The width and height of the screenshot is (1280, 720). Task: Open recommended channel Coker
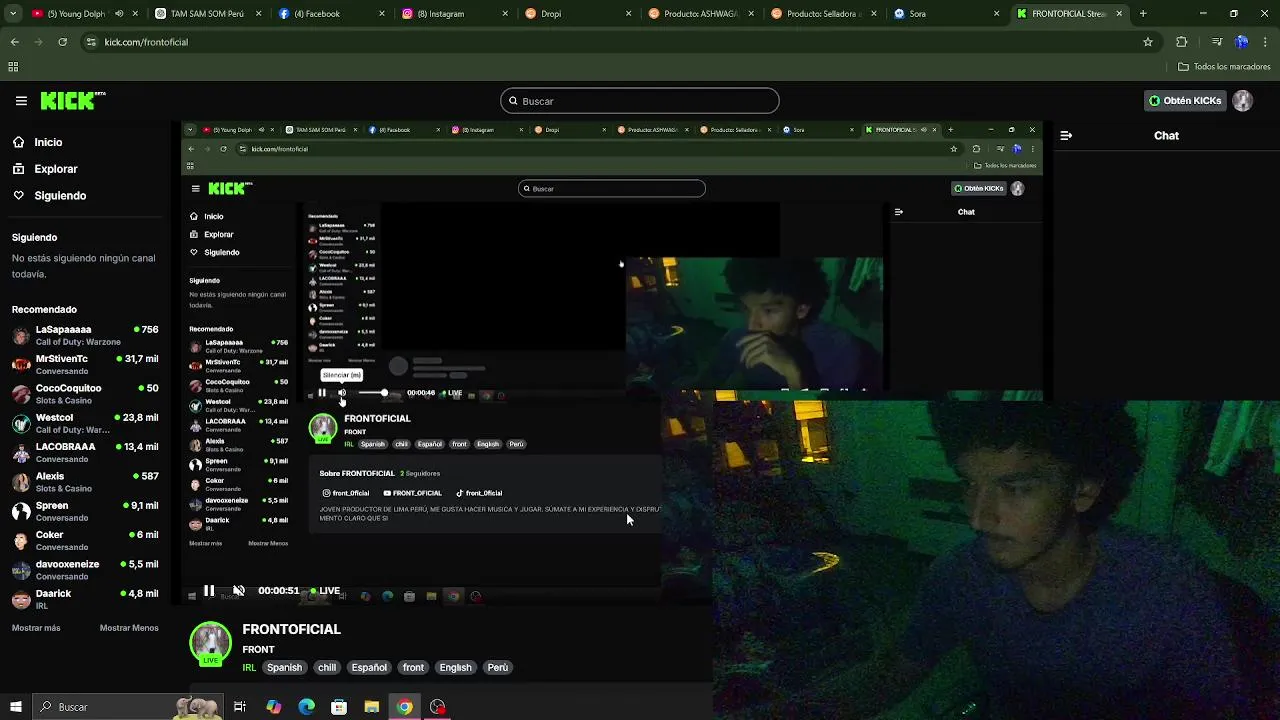coord(85,541)
